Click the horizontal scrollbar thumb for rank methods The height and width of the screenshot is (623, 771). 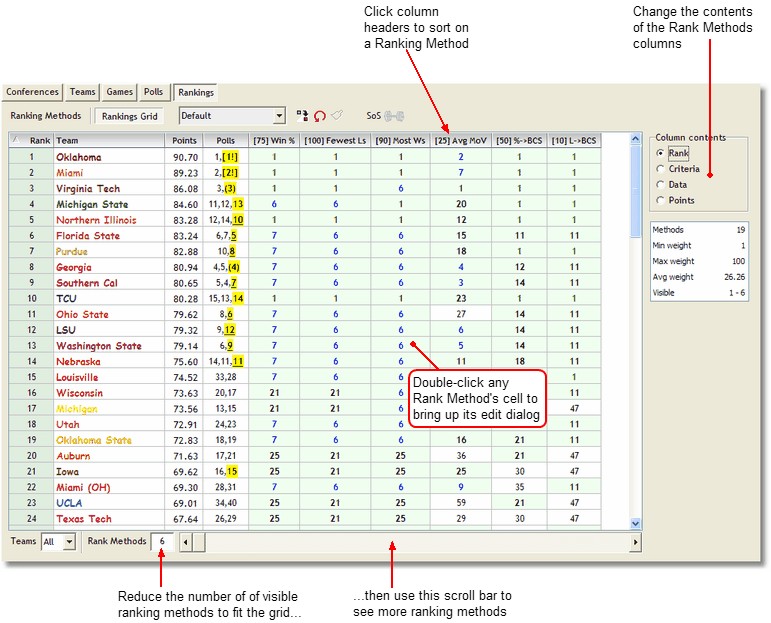199,542
